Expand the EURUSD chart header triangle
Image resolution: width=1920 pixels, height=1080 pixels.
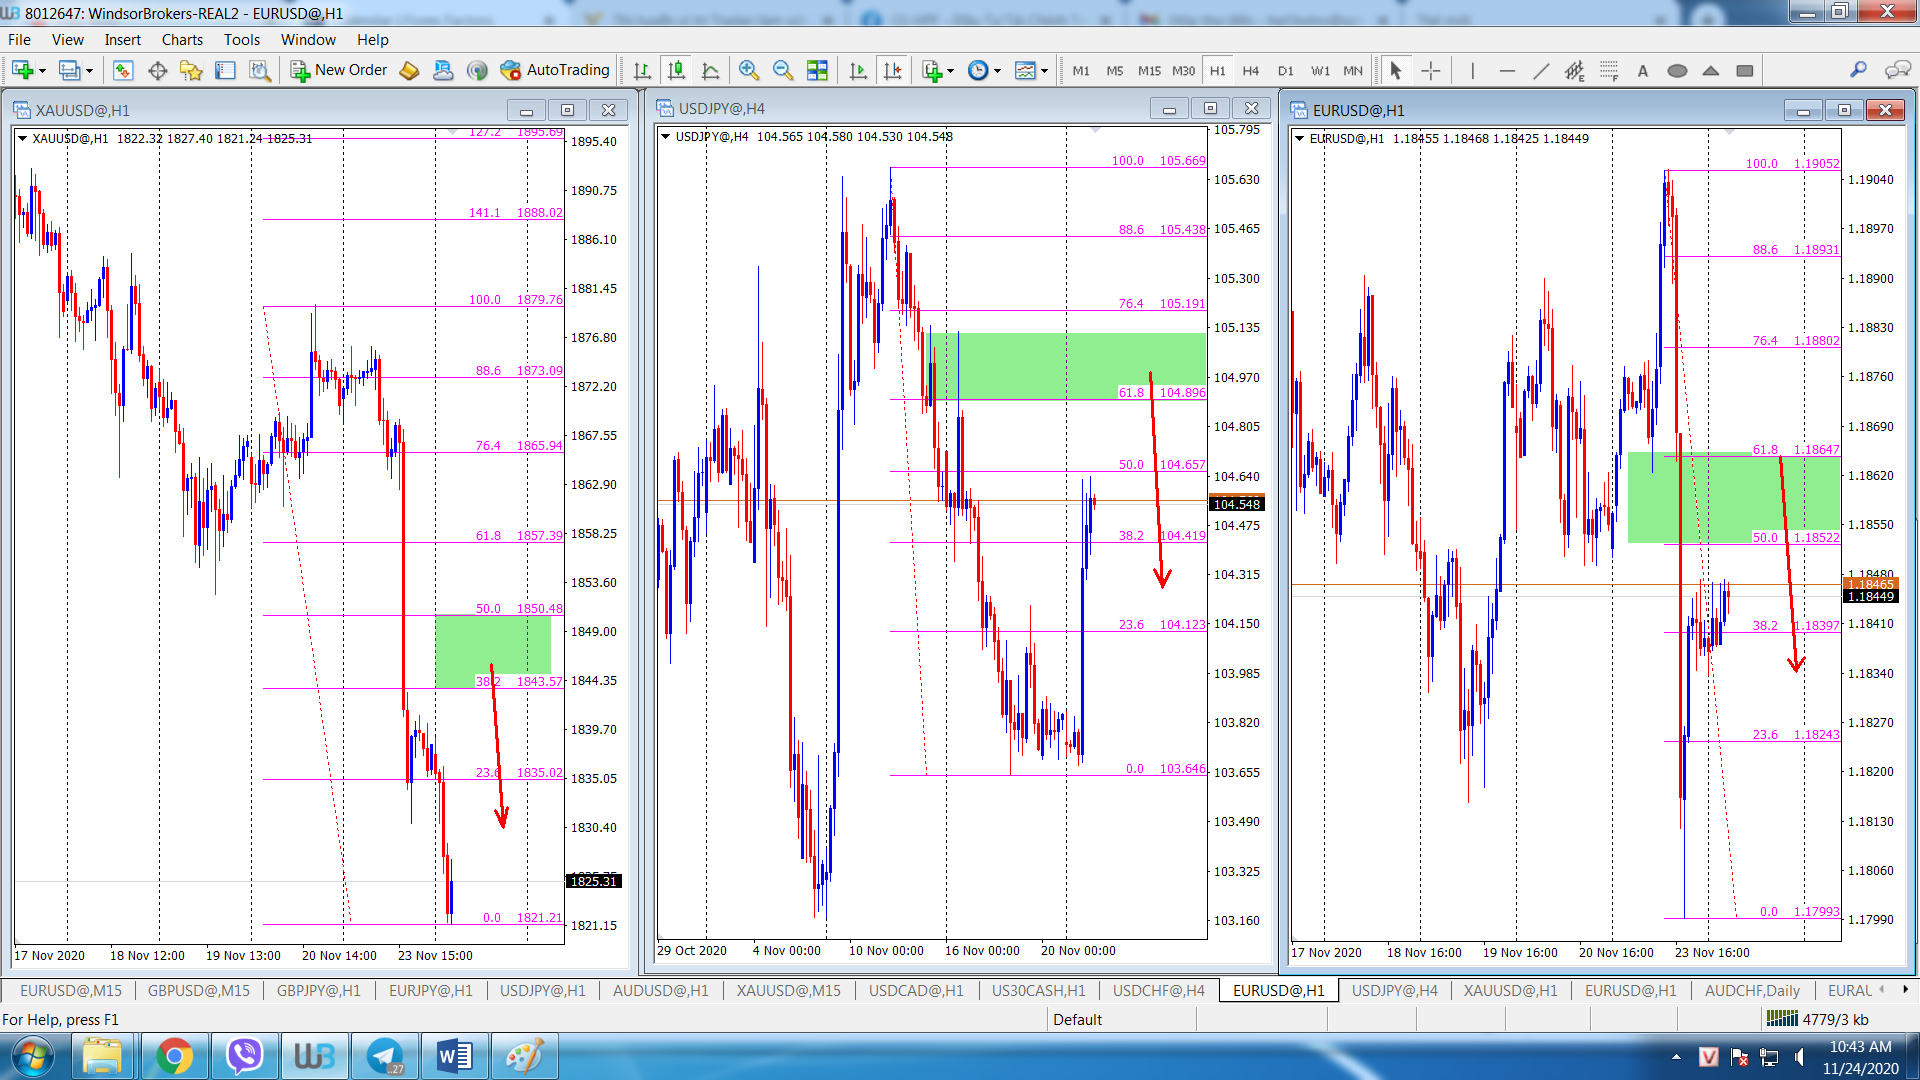pos(1299,139)
